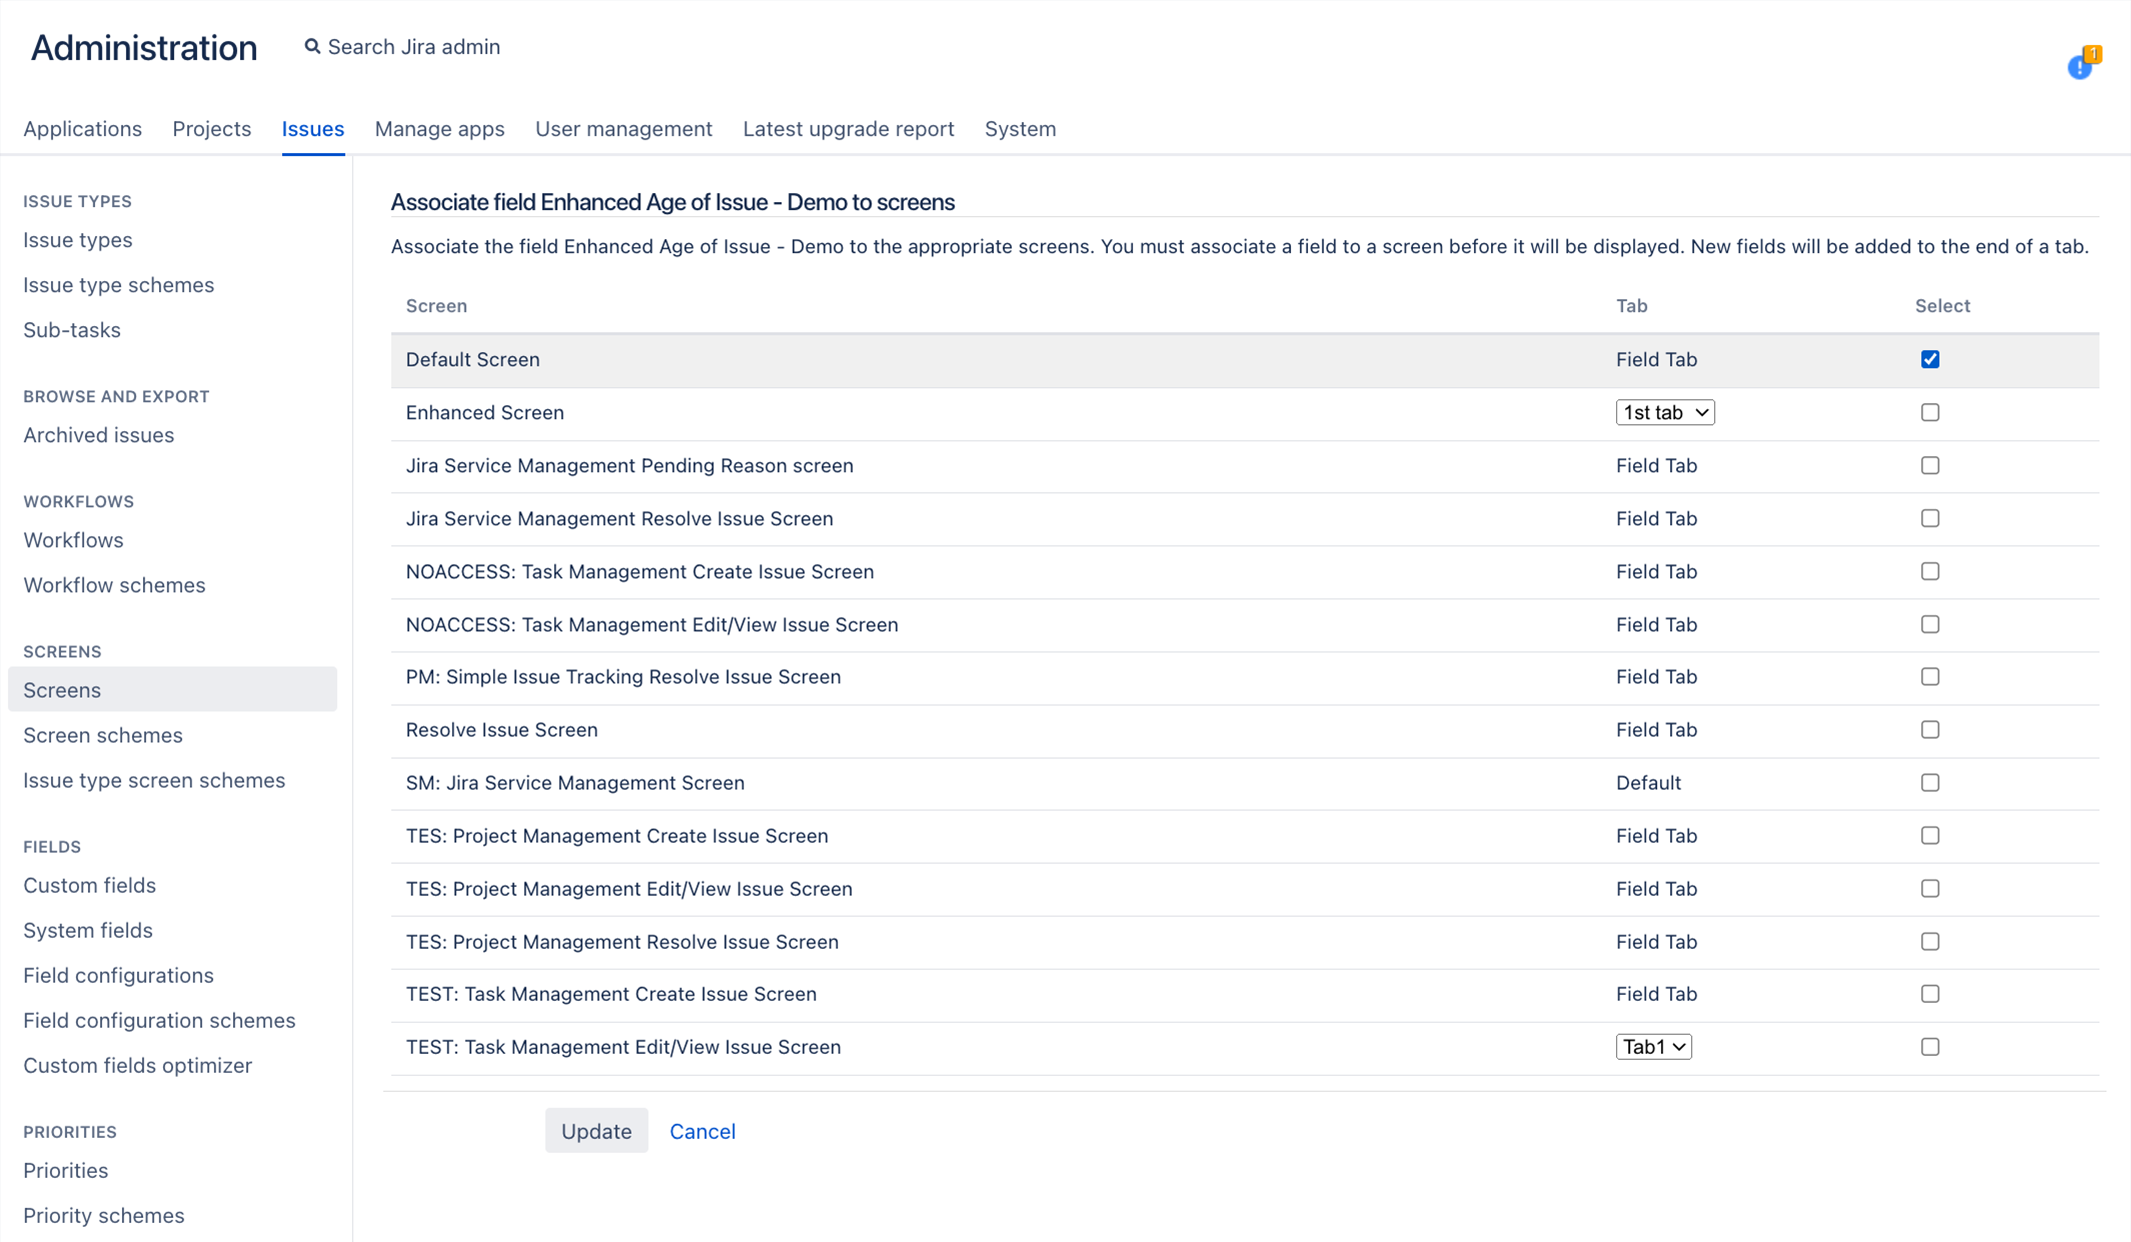Open Search Jira admin input field
Image resolution: width=2131 pixels, height=1242 pixels.
[x=414, y=47]
